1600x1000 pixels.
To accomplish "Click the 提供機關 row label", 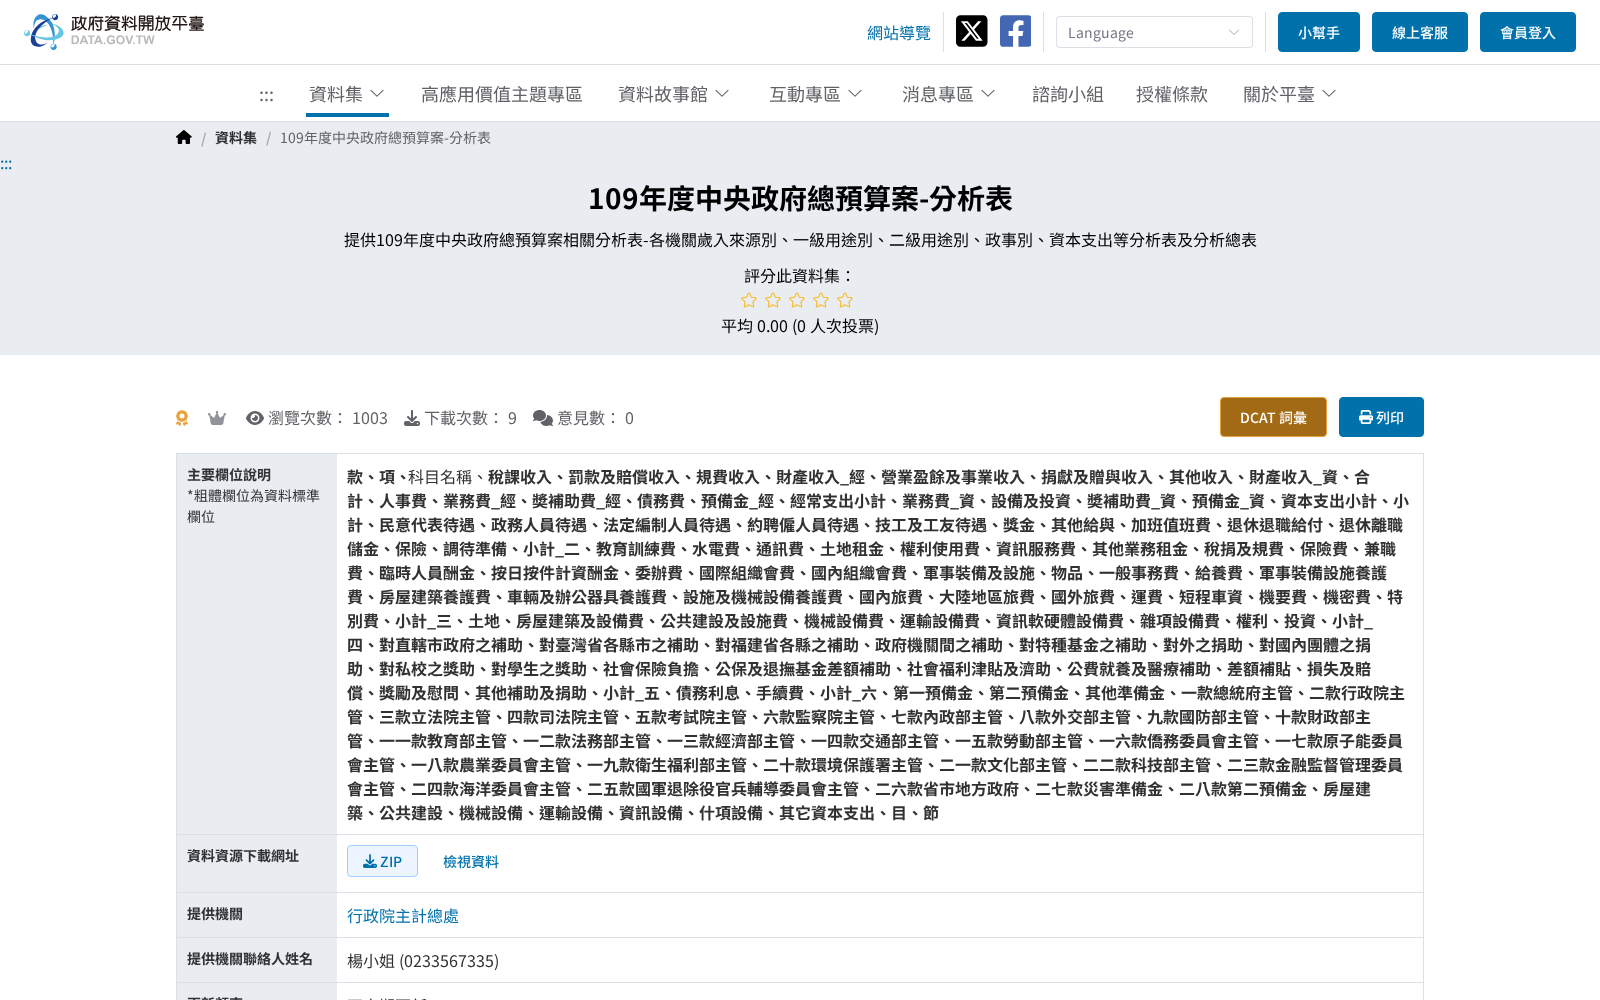I will [x=215, y=914].
